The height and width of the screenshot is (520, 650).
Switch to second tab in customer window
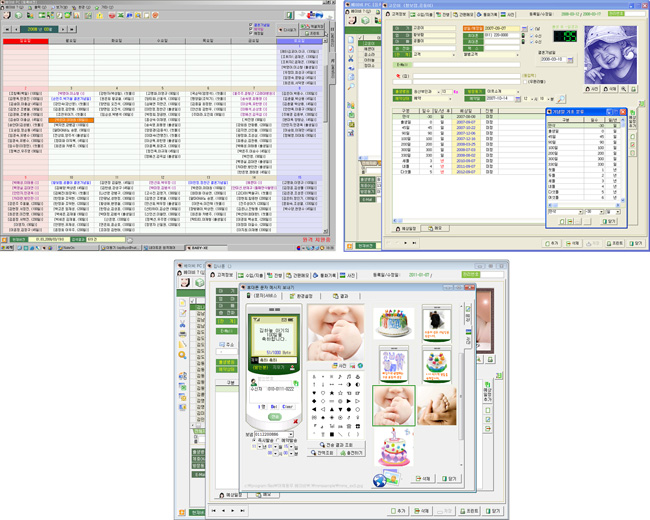(421, 15)
